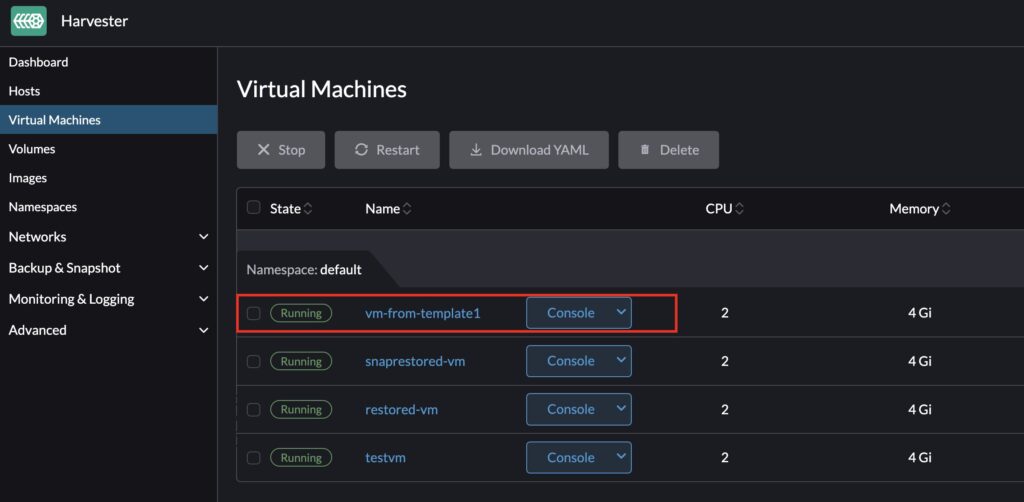The height and width of the screenshot is (502, 1024).
Task: Select the testvm row checkbox
Action: pyautogui.click(x=253, y=457)
